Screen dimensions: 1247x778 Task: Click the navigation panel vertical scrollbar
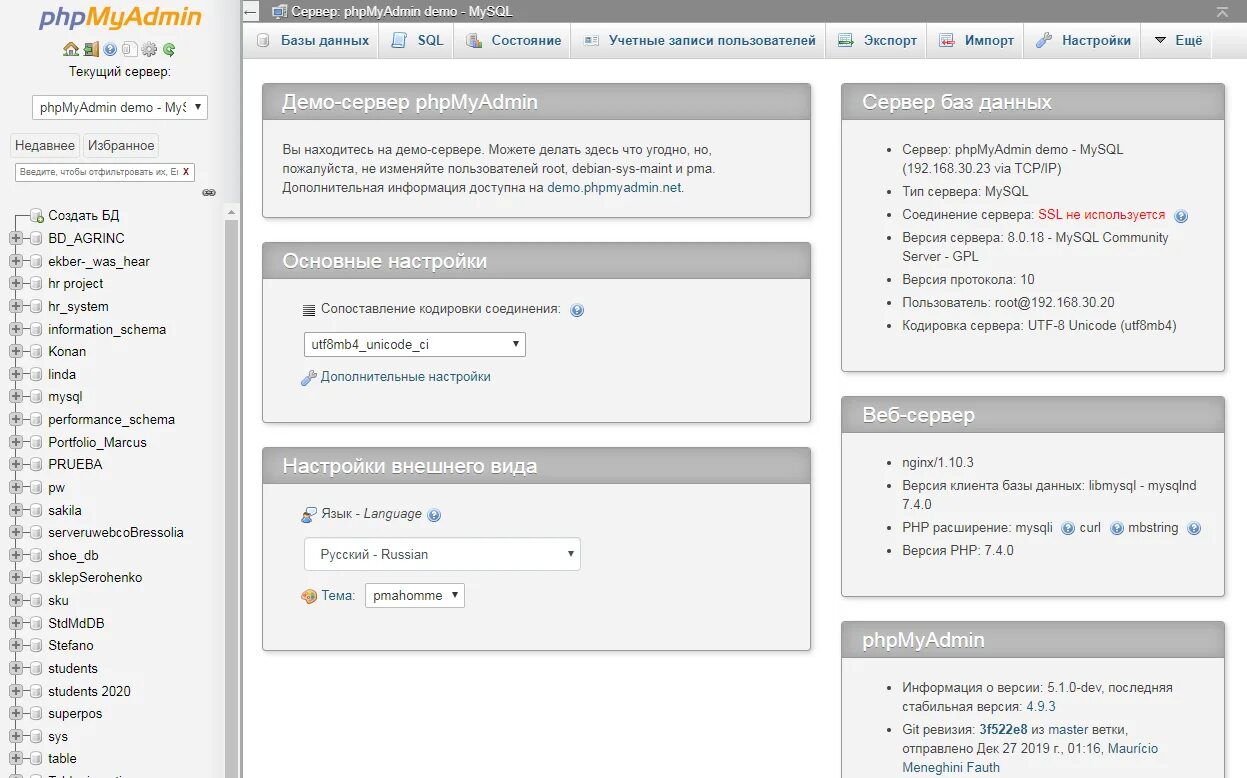click(232, 498)
